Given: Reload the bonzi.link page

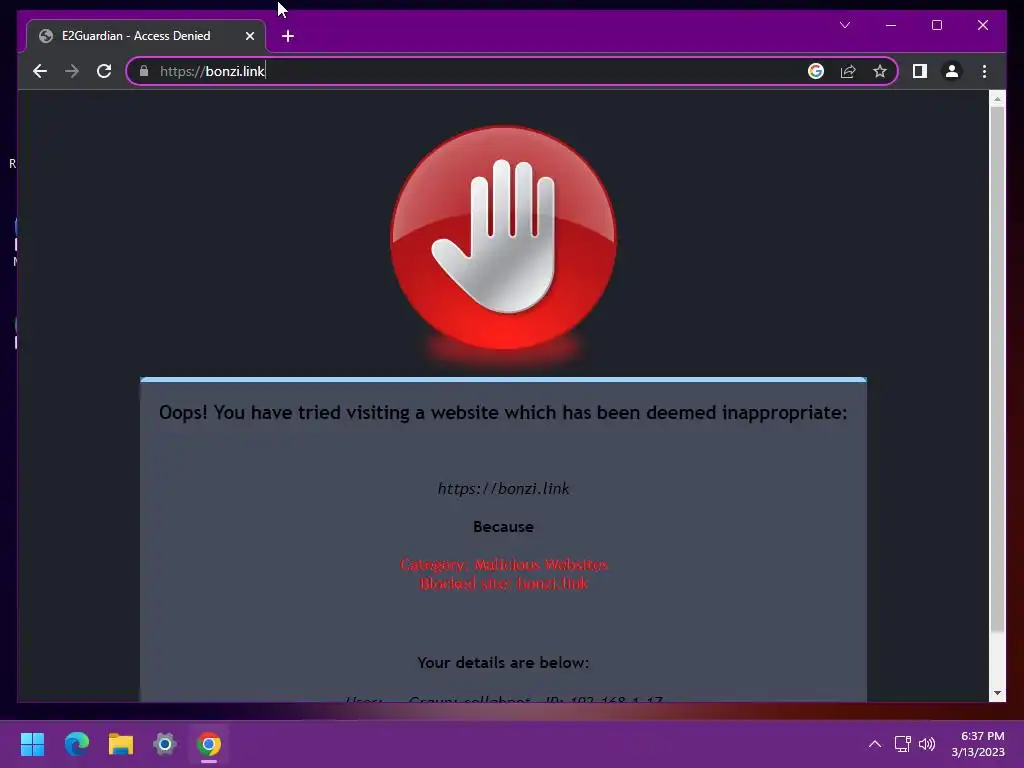Looking at the screenshot, I should point(104,71).
